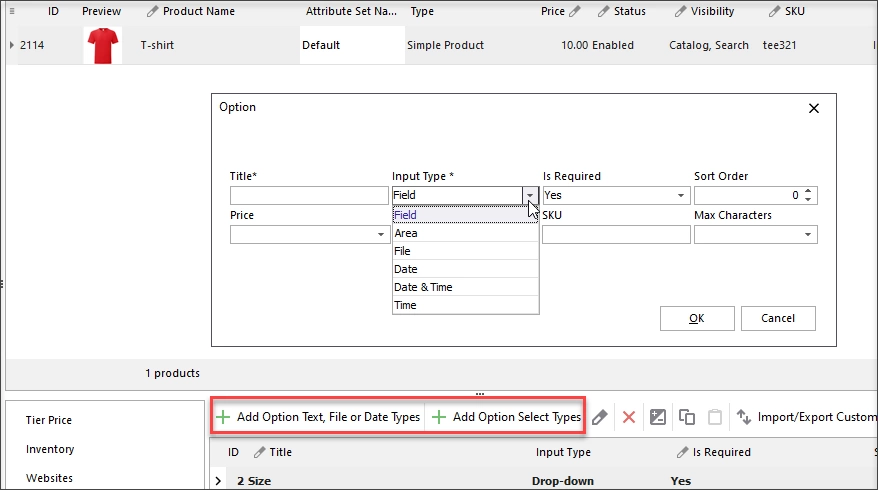
Task: Click the tee321 SKU cell
Action: pos(779,45)
